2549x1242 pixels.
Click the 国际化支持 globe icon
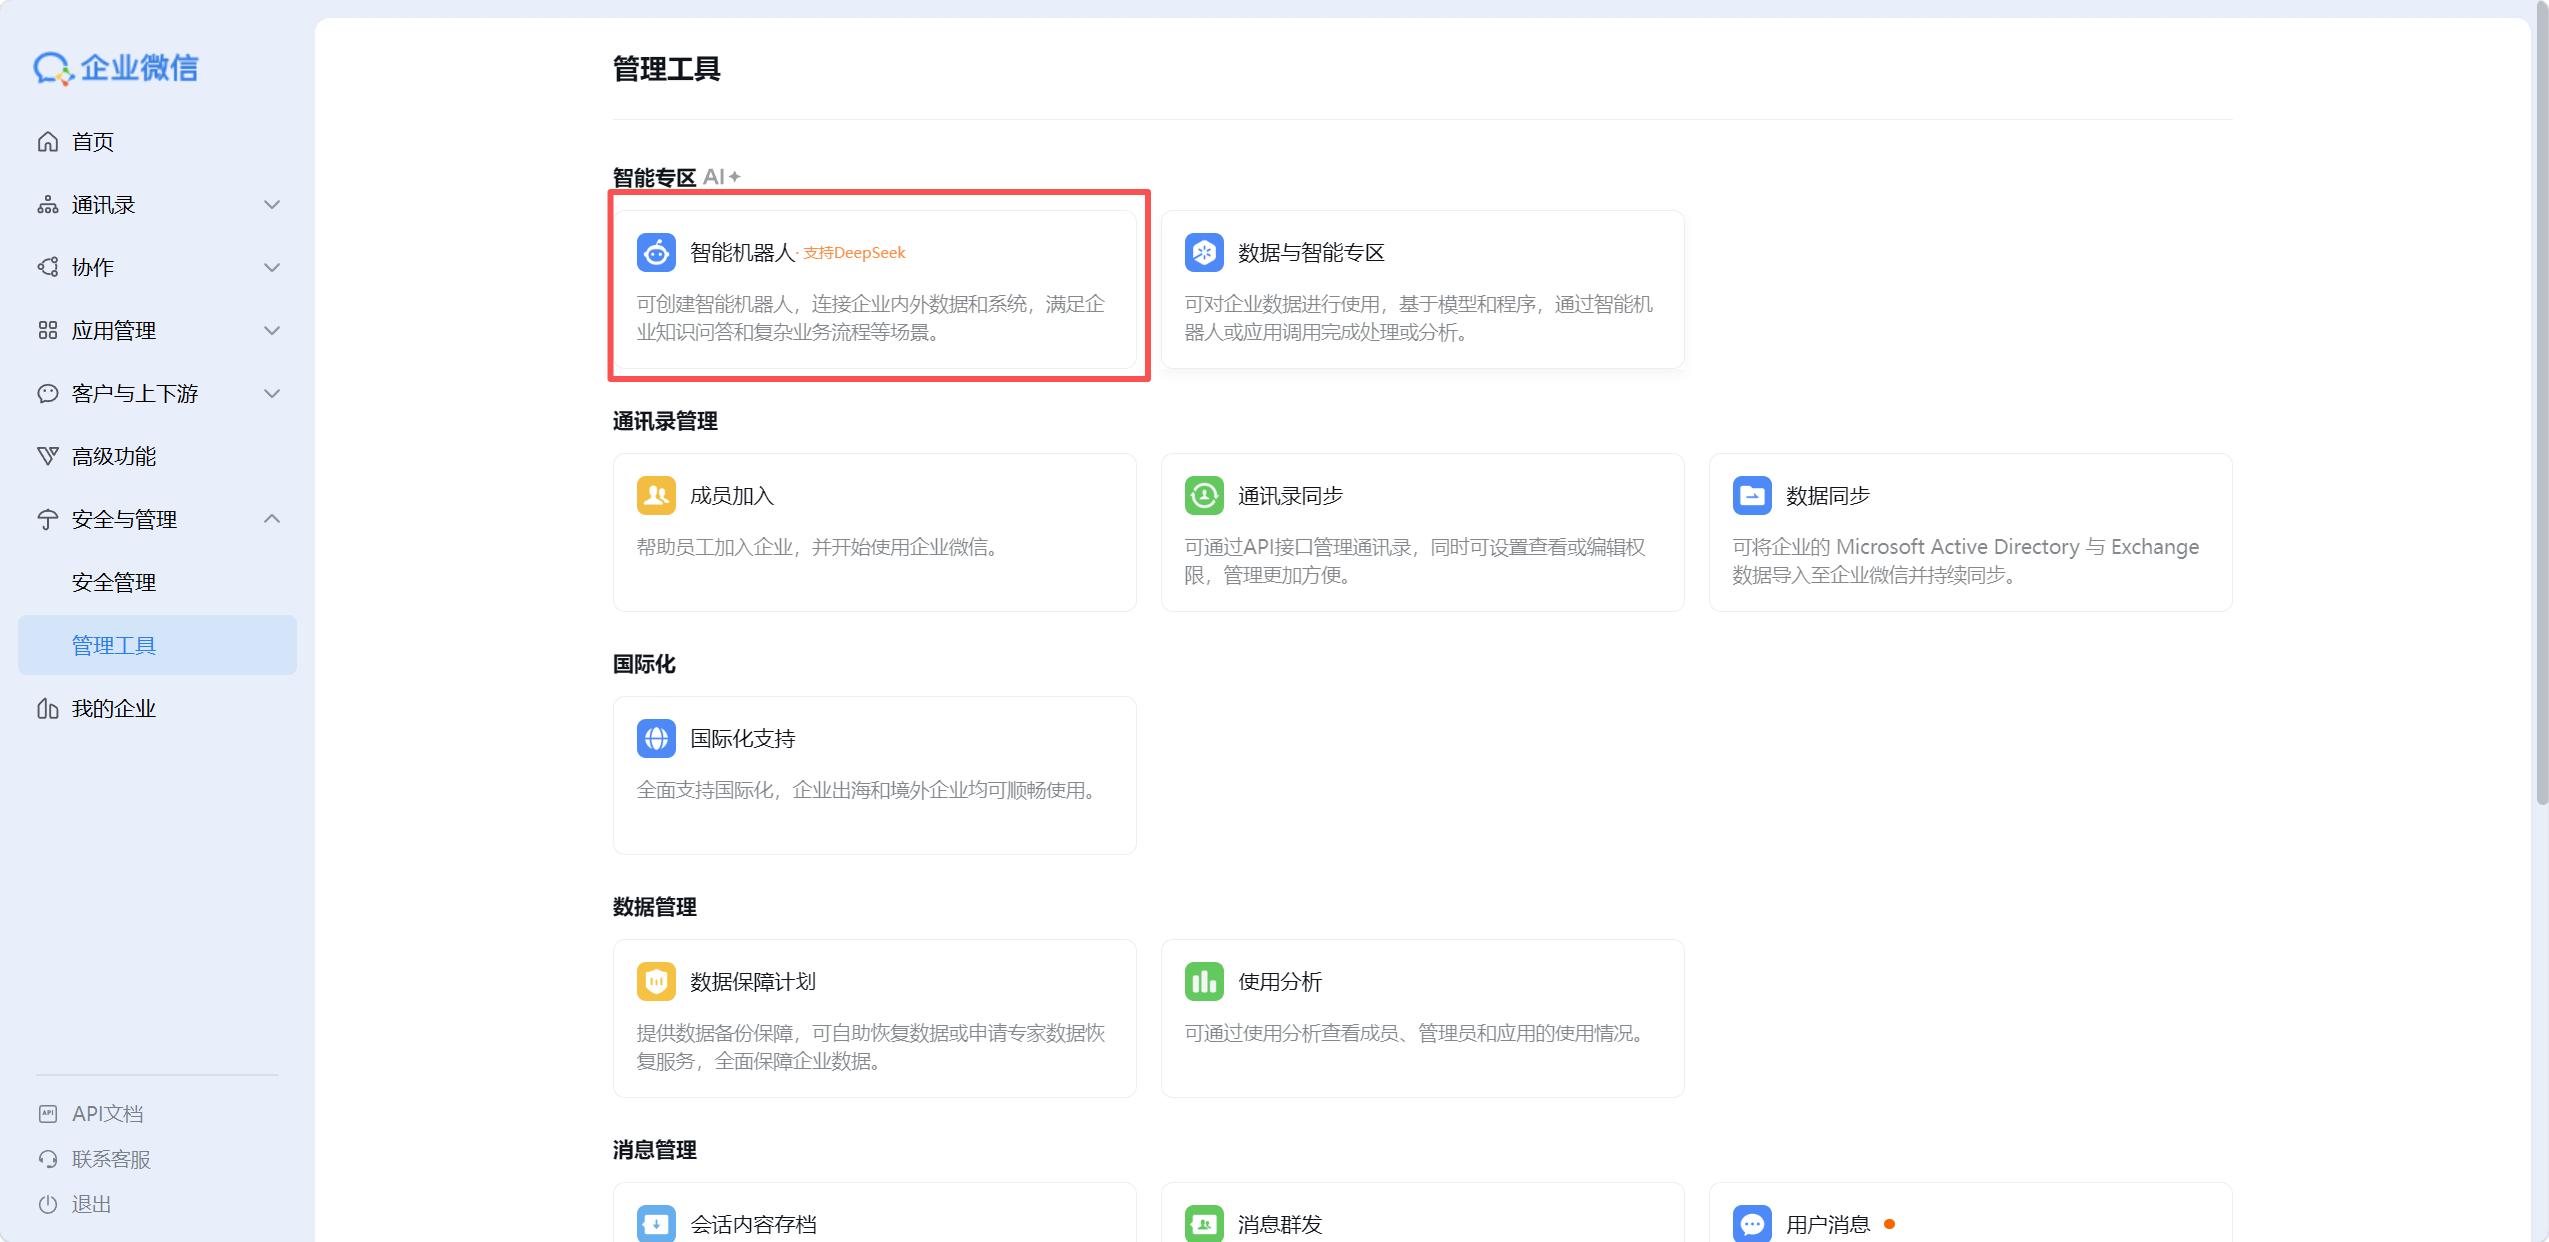pyautogui.click(x=656, y=739)
